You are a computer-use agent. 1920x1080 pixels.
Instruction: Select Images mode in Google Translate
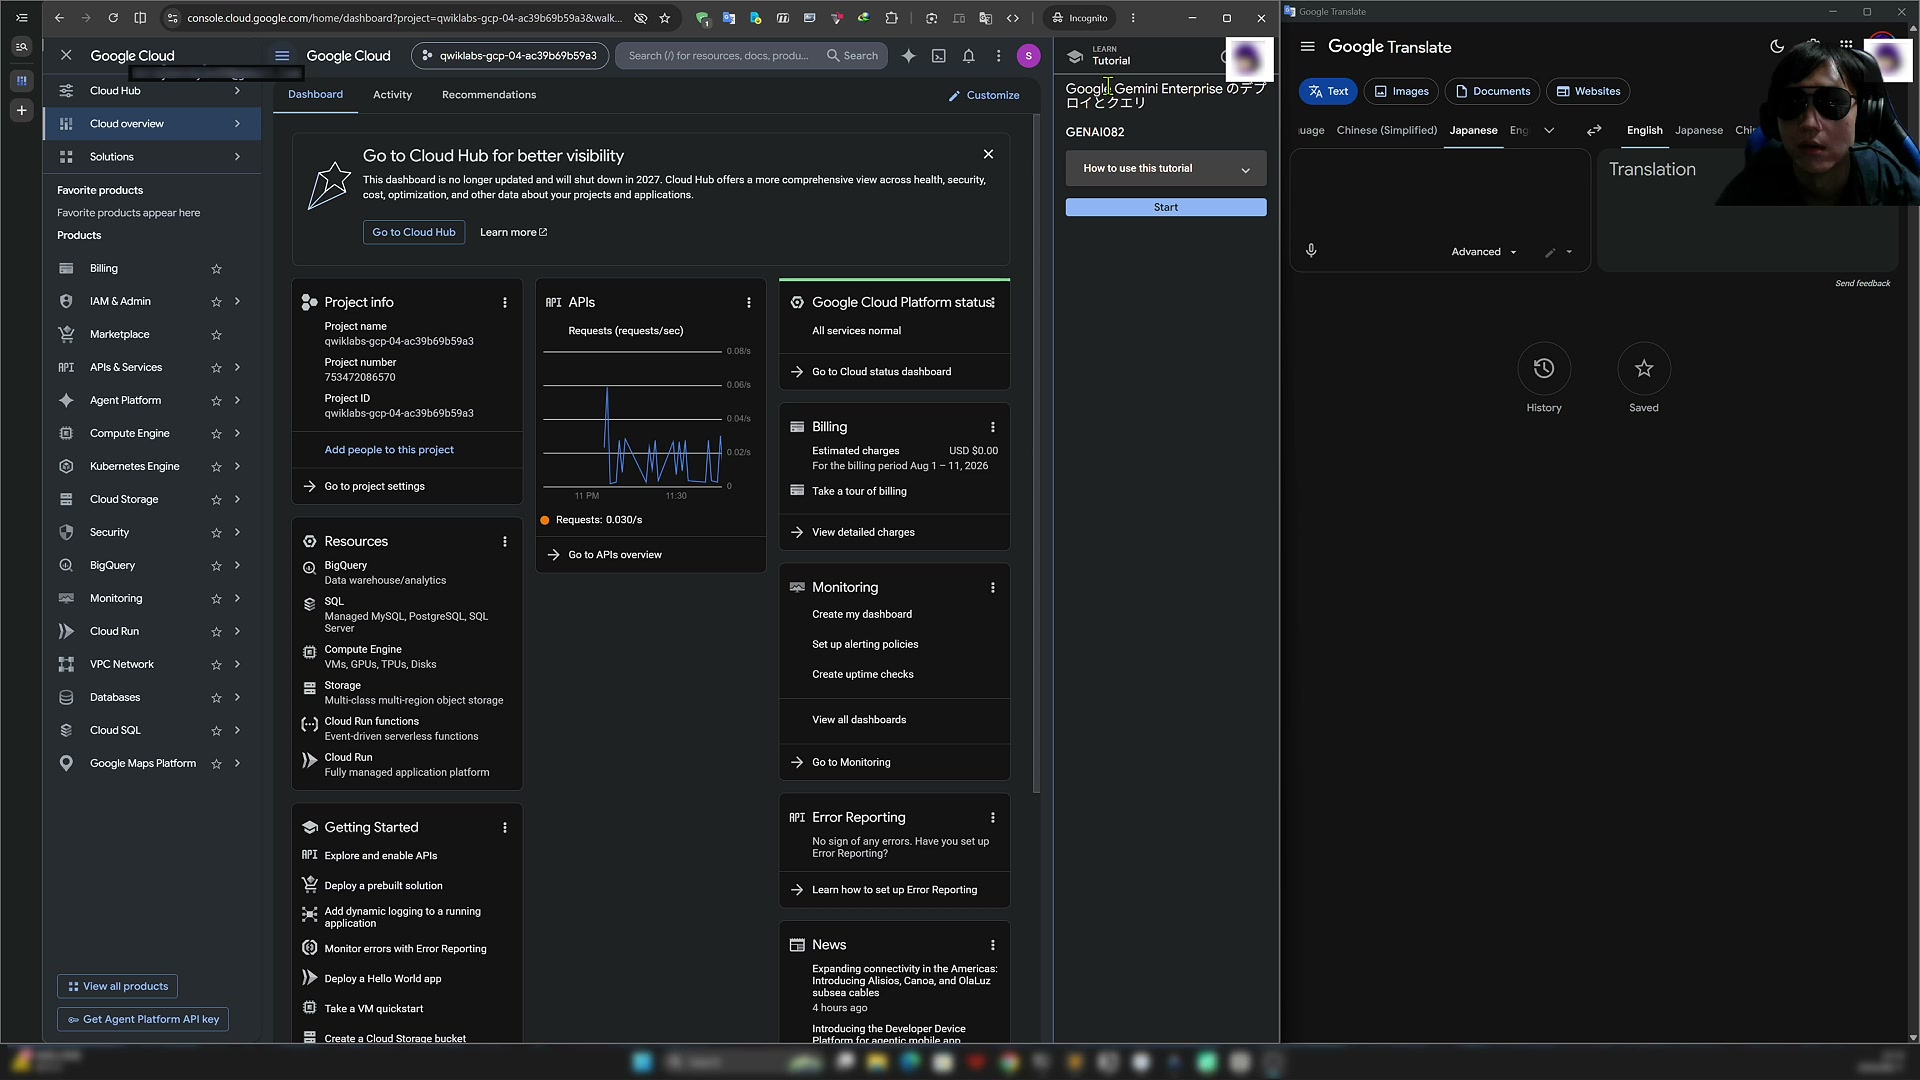point(1401,91)
